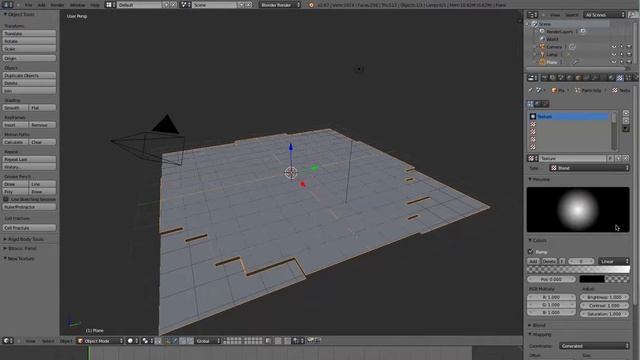This screenshot has height=360, width=640.
Task: Click the 3D view editor type icon
Action: [x=8, y=340]
